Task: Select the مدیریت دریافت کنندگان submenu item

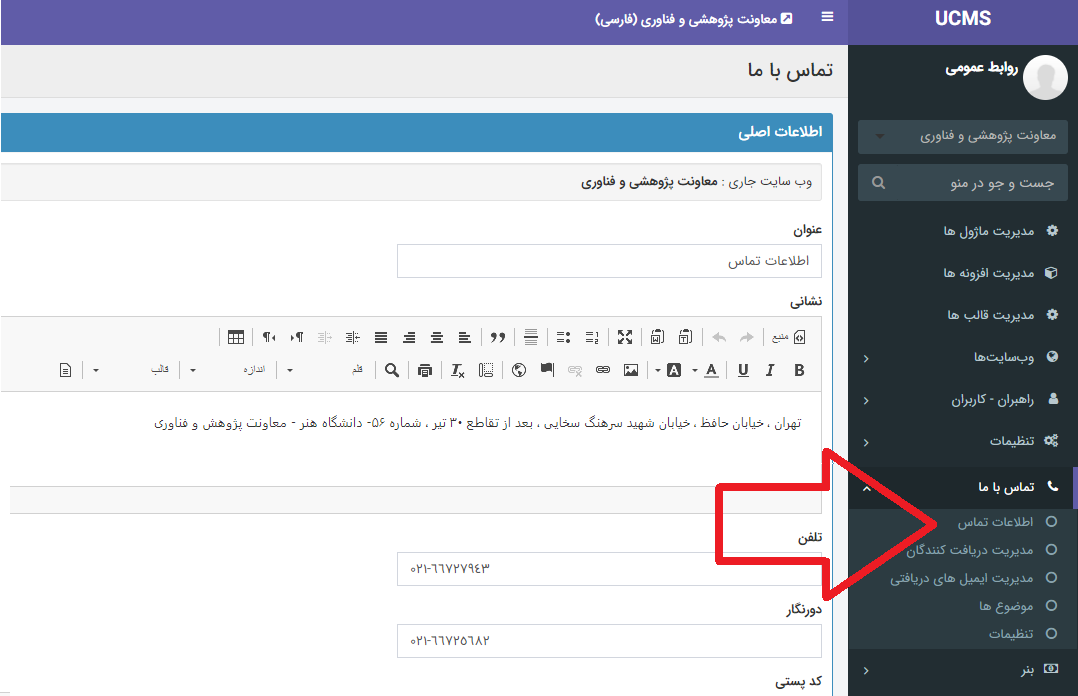Action: point(970,550)
